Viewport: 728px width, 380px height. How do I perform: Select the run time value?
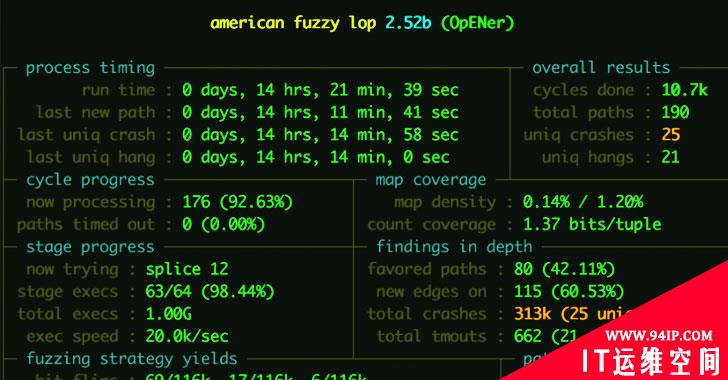coord(320,90)
